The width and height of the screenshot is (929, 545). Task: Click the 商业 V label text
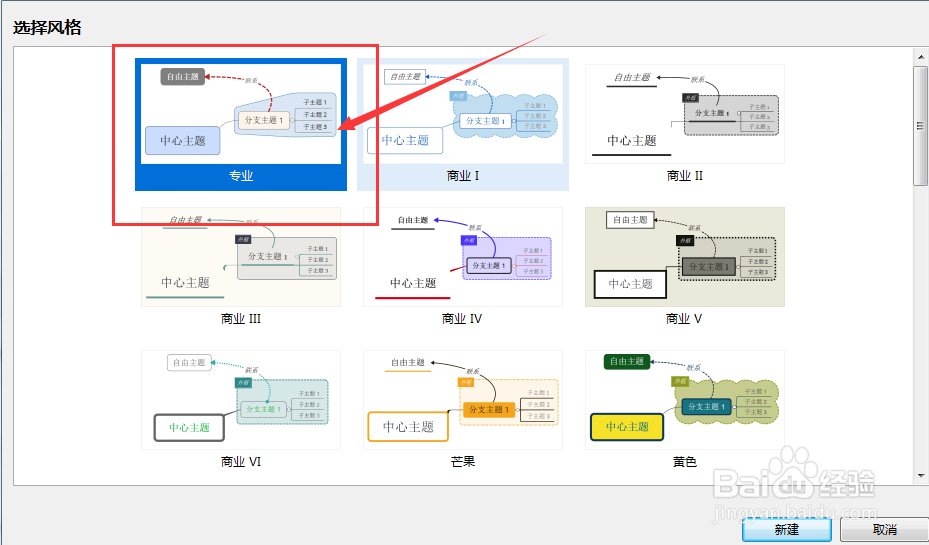tap(684, 319)
